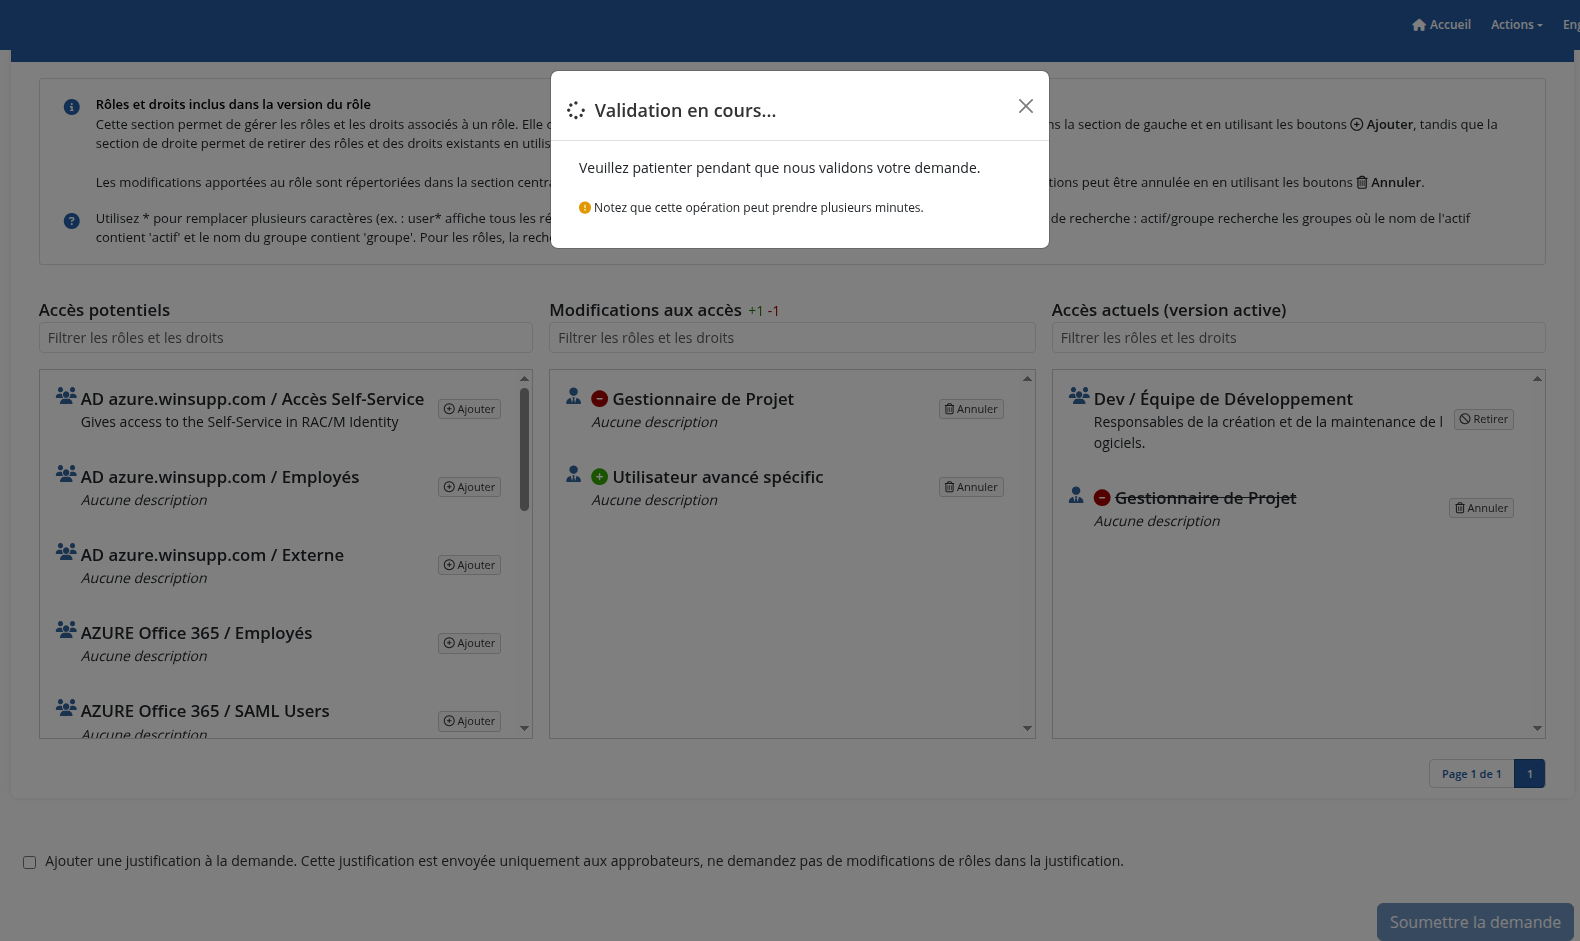
Task: Click the down arrow of the Modifications aux accès scrollbar
Action: coord(1027,729)
